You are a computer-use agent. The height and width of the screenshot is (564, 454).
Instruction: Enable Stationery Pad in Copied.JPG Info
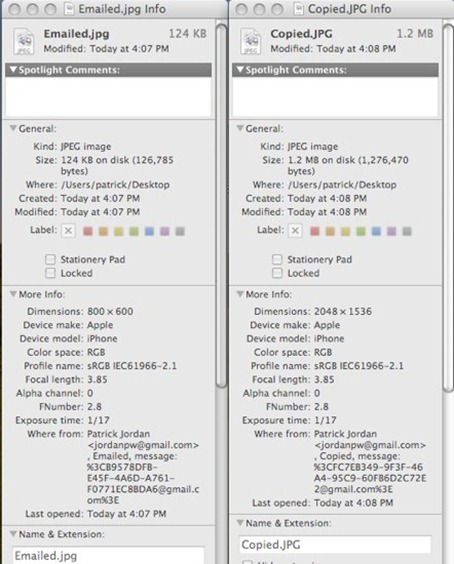coord(277,259)
